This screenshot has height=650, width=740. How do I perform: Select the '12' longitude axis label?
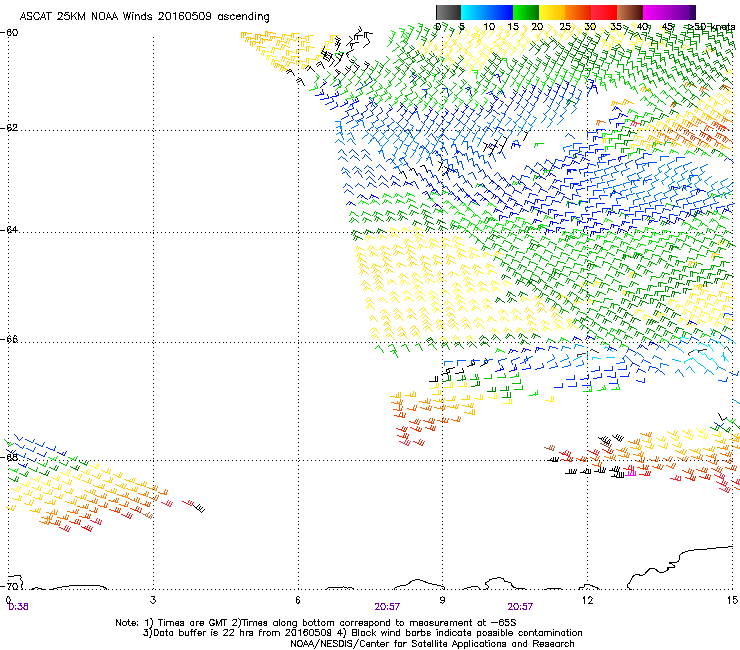pyautogui.click(x=587, y=600)
